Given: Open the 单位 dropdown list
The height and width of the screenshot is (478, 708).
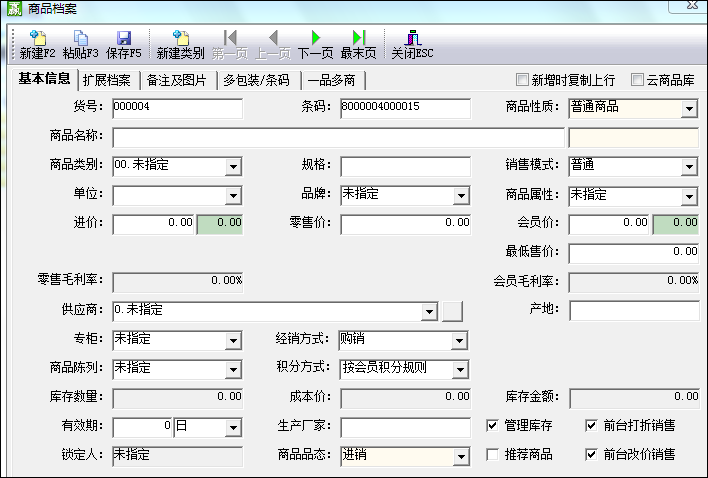Looking at the screenshot, I should tap(233, 196).
